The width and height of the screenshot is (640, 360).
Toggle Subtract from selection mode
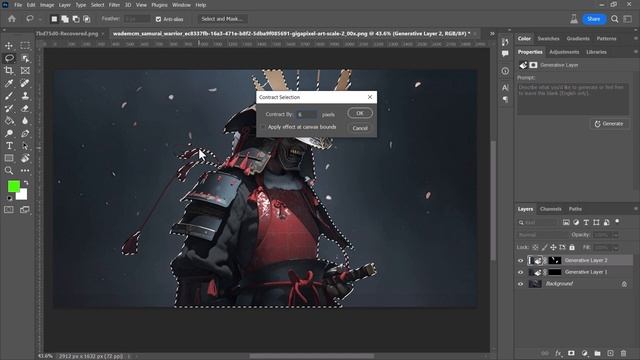coord(76,19)
